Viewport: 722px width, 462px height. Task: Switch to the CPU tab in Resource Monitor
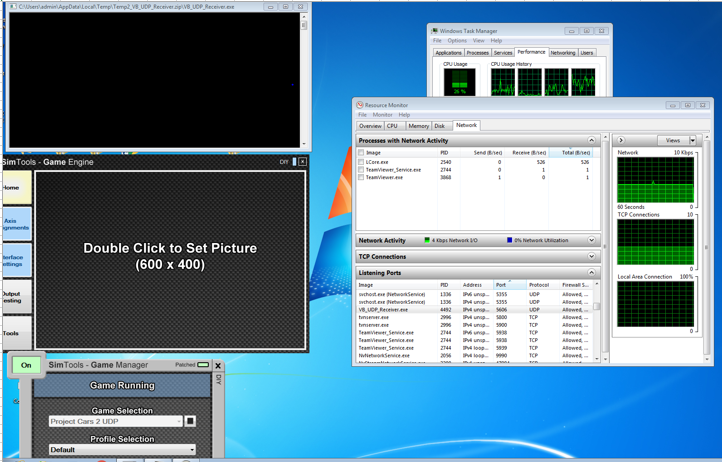coord(393,126)
